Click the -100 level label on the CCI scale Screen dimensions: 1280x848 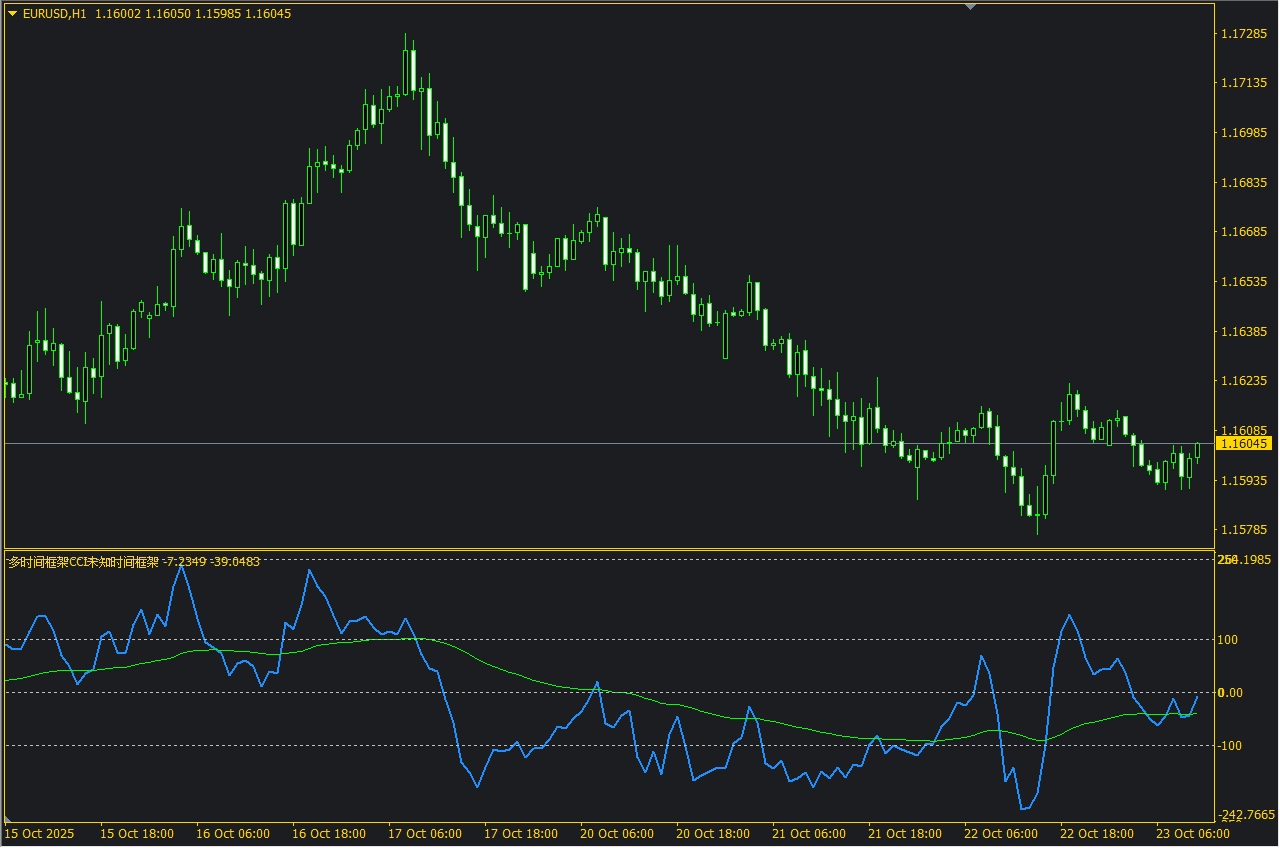click(x=1229, y=746)
